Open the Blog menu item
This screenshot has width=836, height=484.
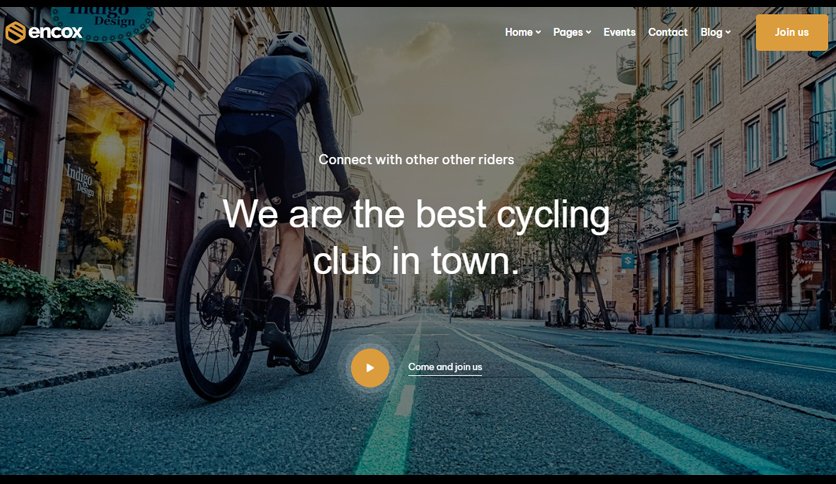pos(711,32)
